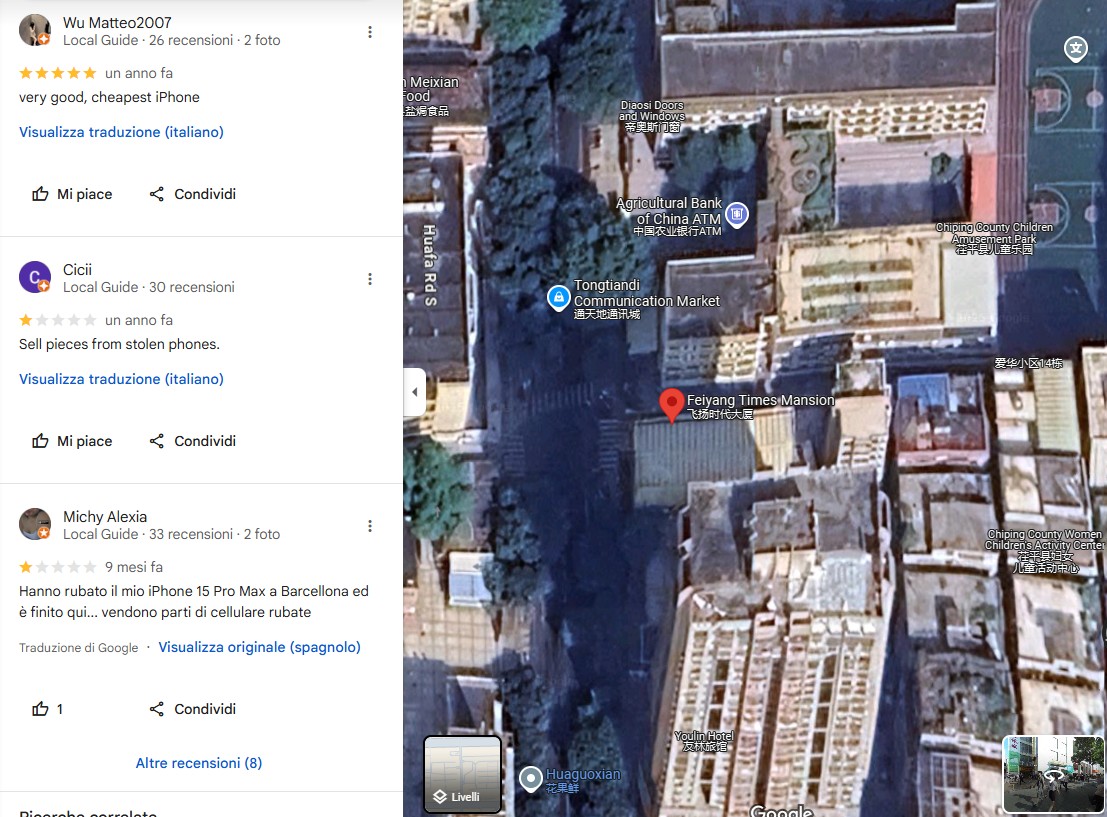Click the Wu Matteo2007 reviewer name
The height and width of the screenshot is (817, 1107).
point(117,23)
